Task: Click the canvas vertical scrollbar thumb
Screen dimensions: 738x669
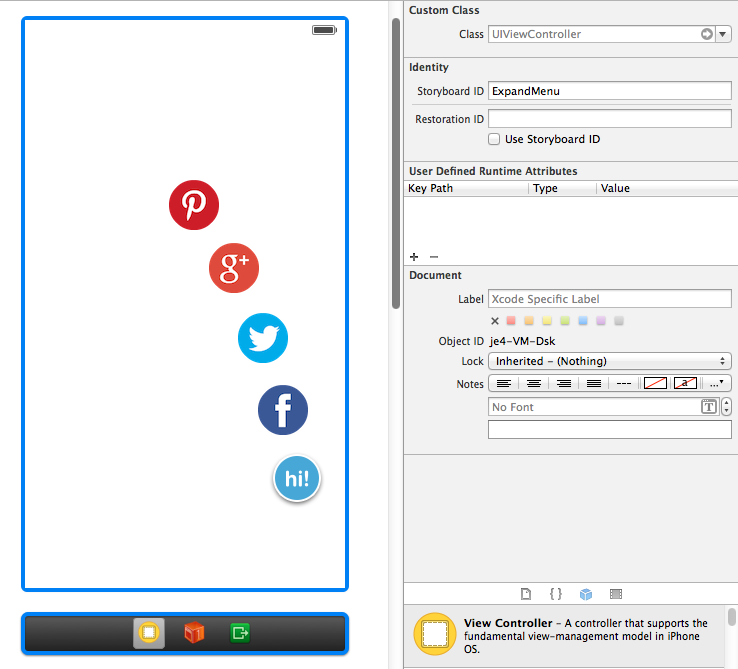Action: pyautogui.click(x=396, y=163)
